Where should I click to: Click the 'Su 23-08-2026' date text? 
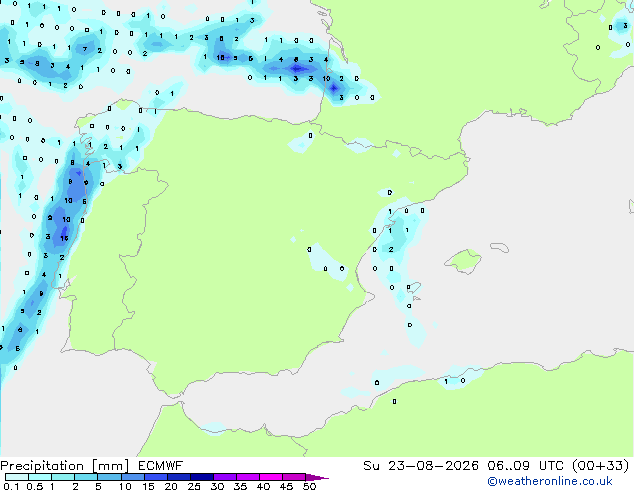(421, 466)
